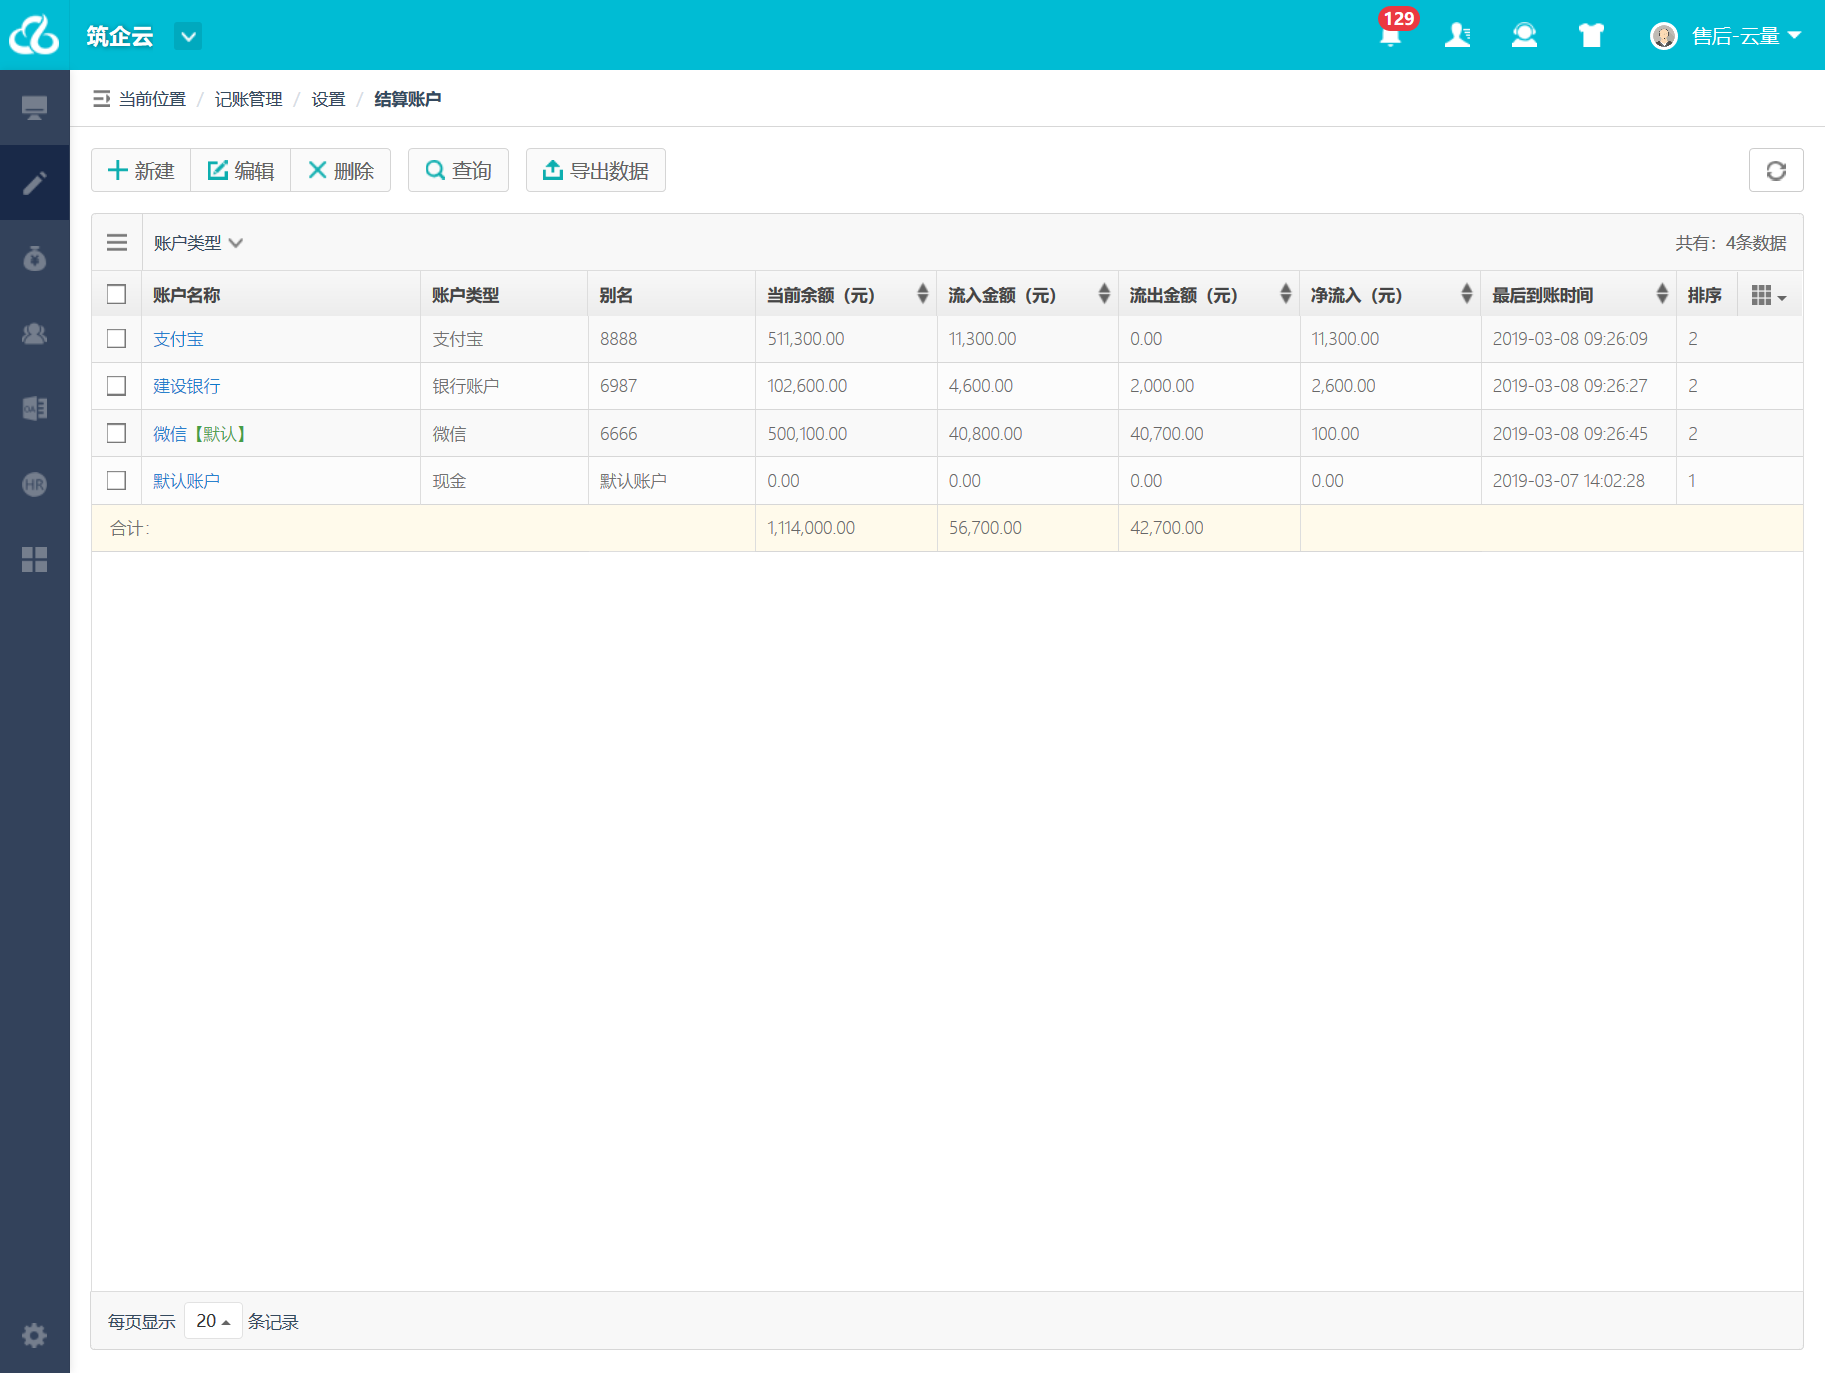Select the 2019-03-07 14:02:28 timestamp
Viewport: 1825px width, 1373px height.
pyautogui.click(x=1568, y=481)
